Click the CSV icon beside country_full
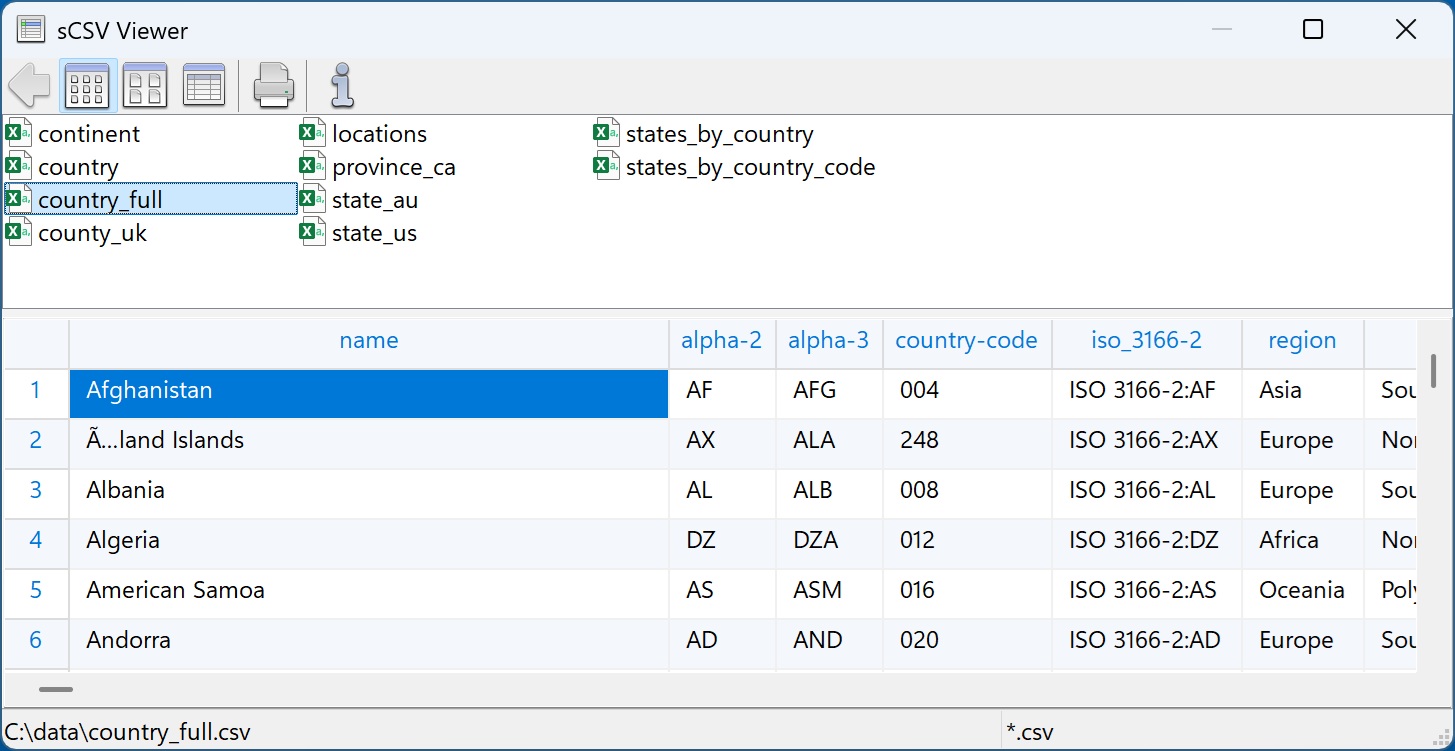 click(x=17, y=199)
